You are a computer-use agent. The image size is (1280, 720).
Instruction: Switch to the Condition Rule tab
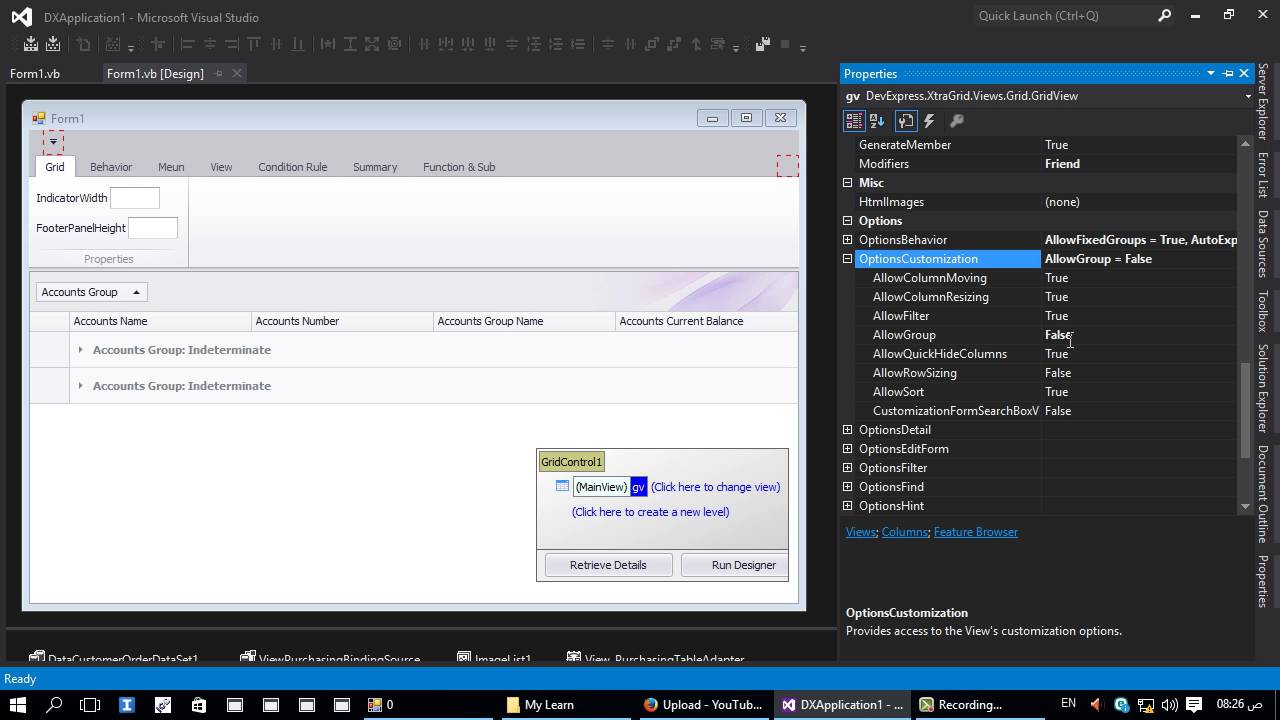pyautogui.click(x=292, y=167)
